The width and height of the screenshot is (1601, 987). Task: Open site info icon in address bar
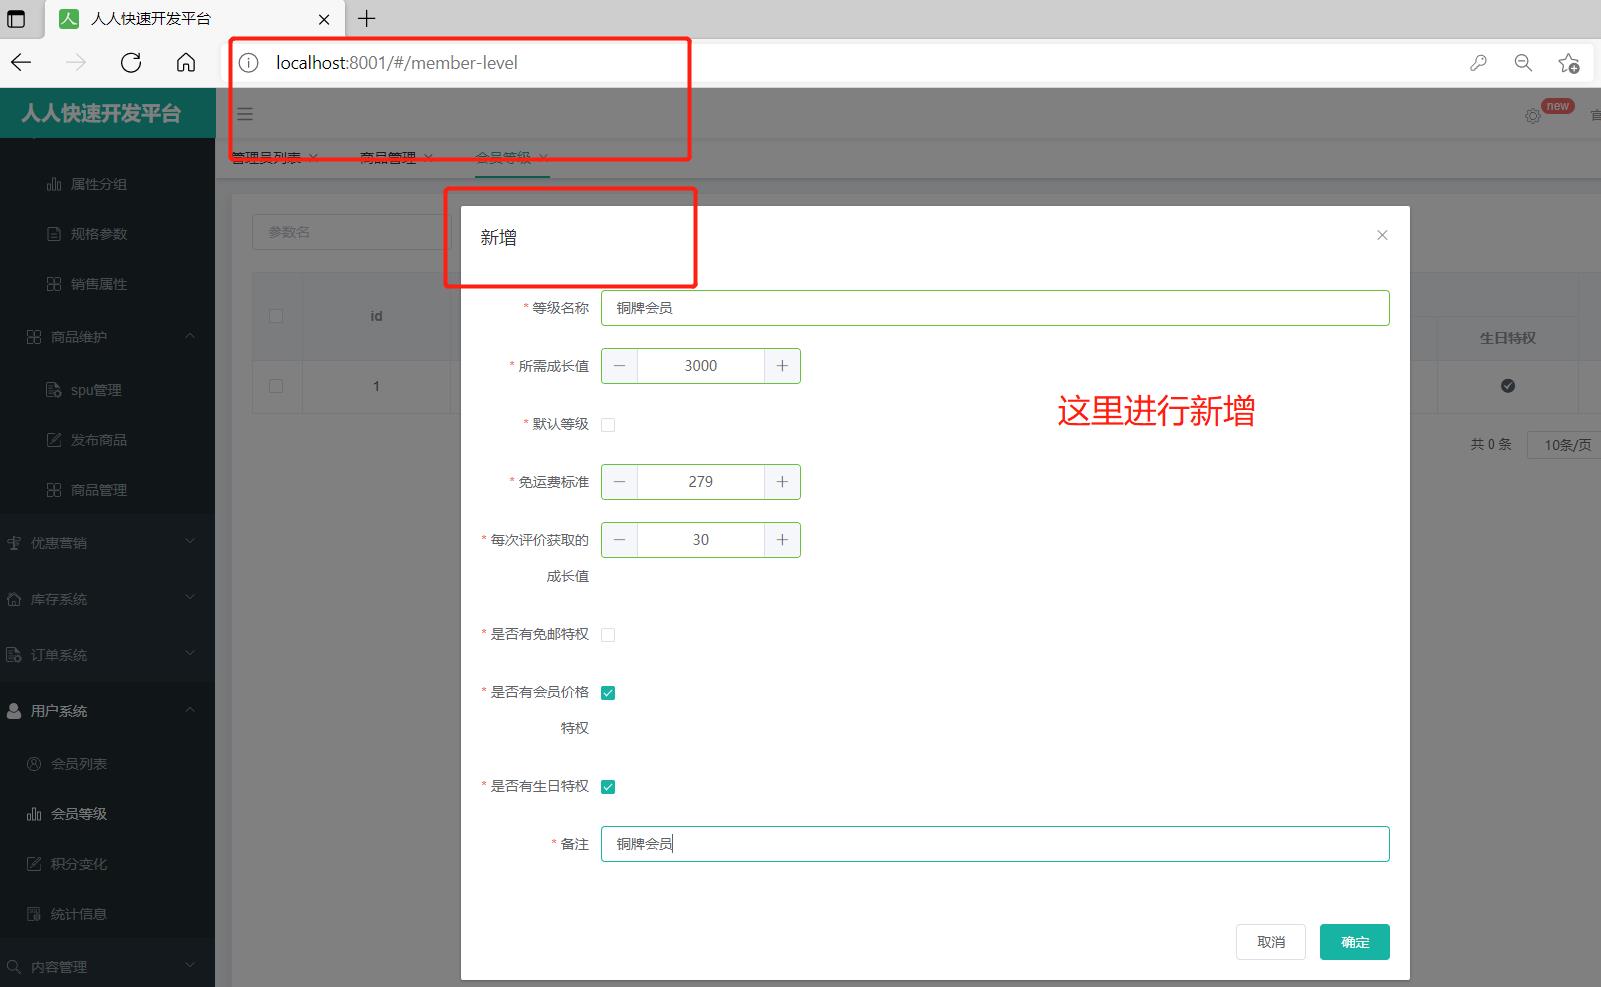click(x=249, y=63)
